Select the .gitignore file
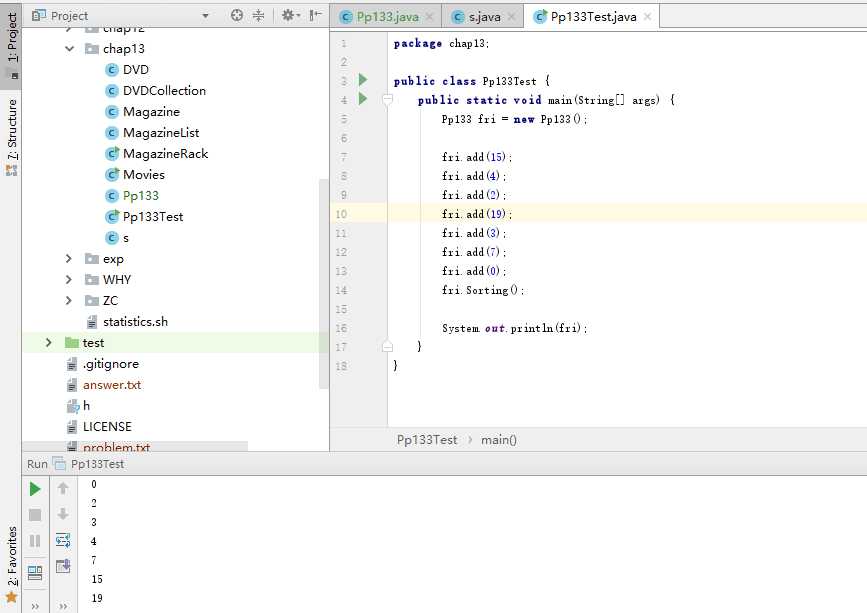Viewport: 867px width, 613px height. [111, 364]
